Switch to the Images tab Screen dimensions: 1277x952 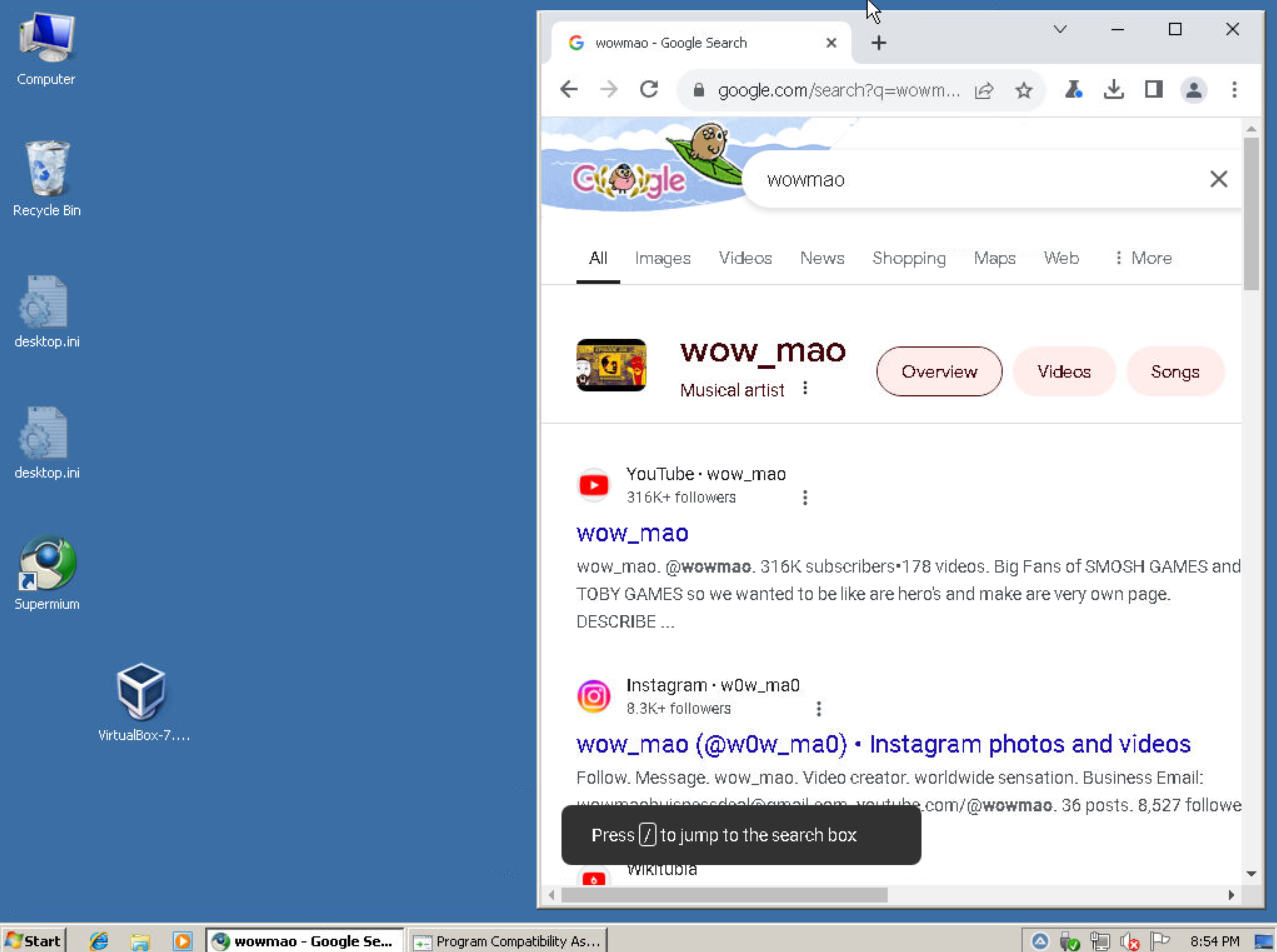click(x=663, y=258)
